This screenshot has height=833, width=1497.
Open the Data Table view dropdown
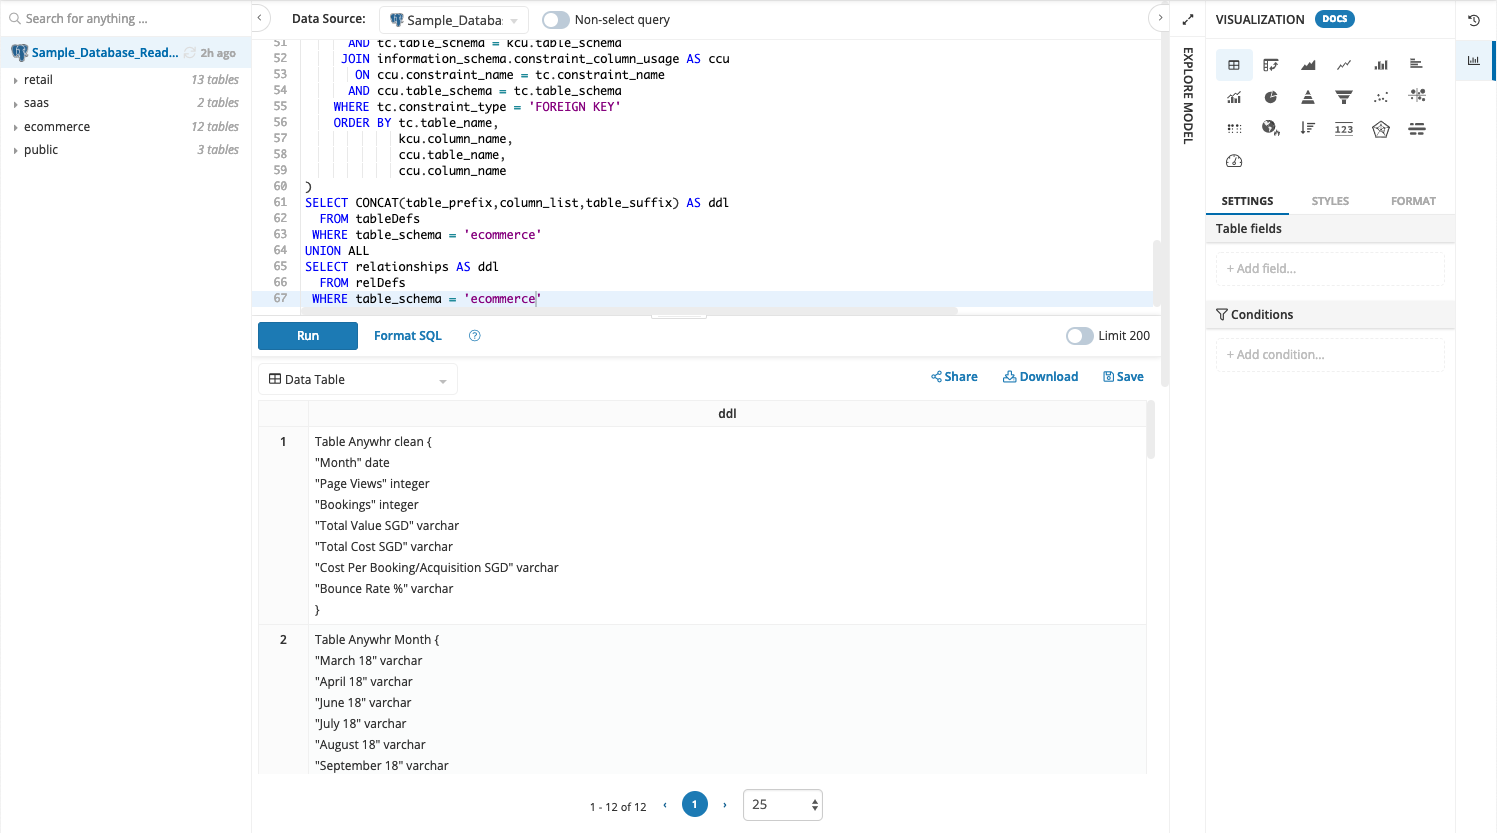[x=357, y=379]
